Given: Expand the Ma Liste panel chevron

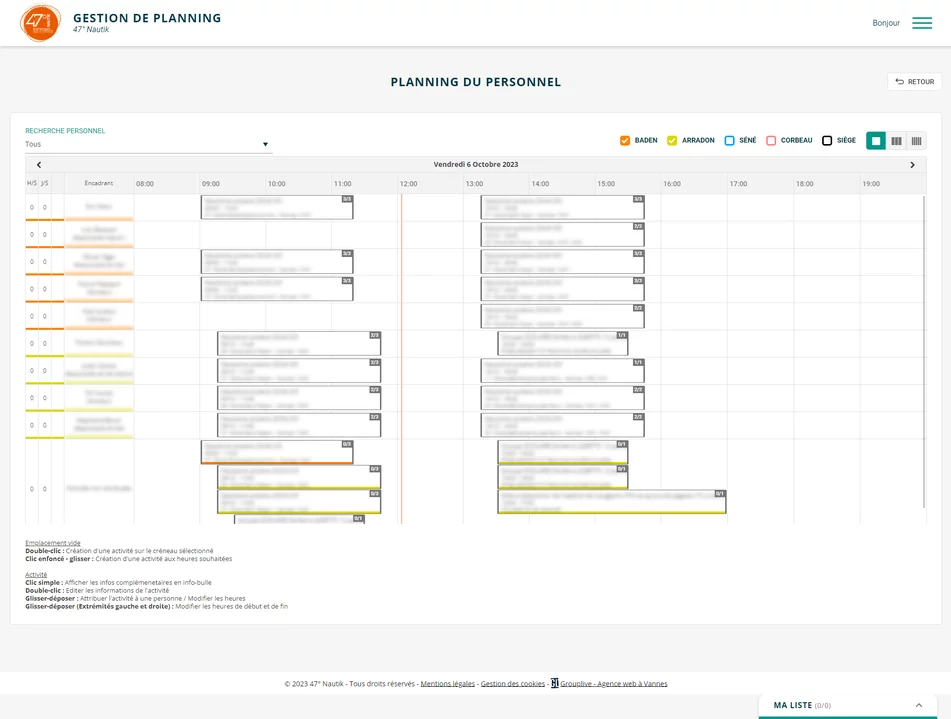Looking at the screenshot, I should point(918,706).
